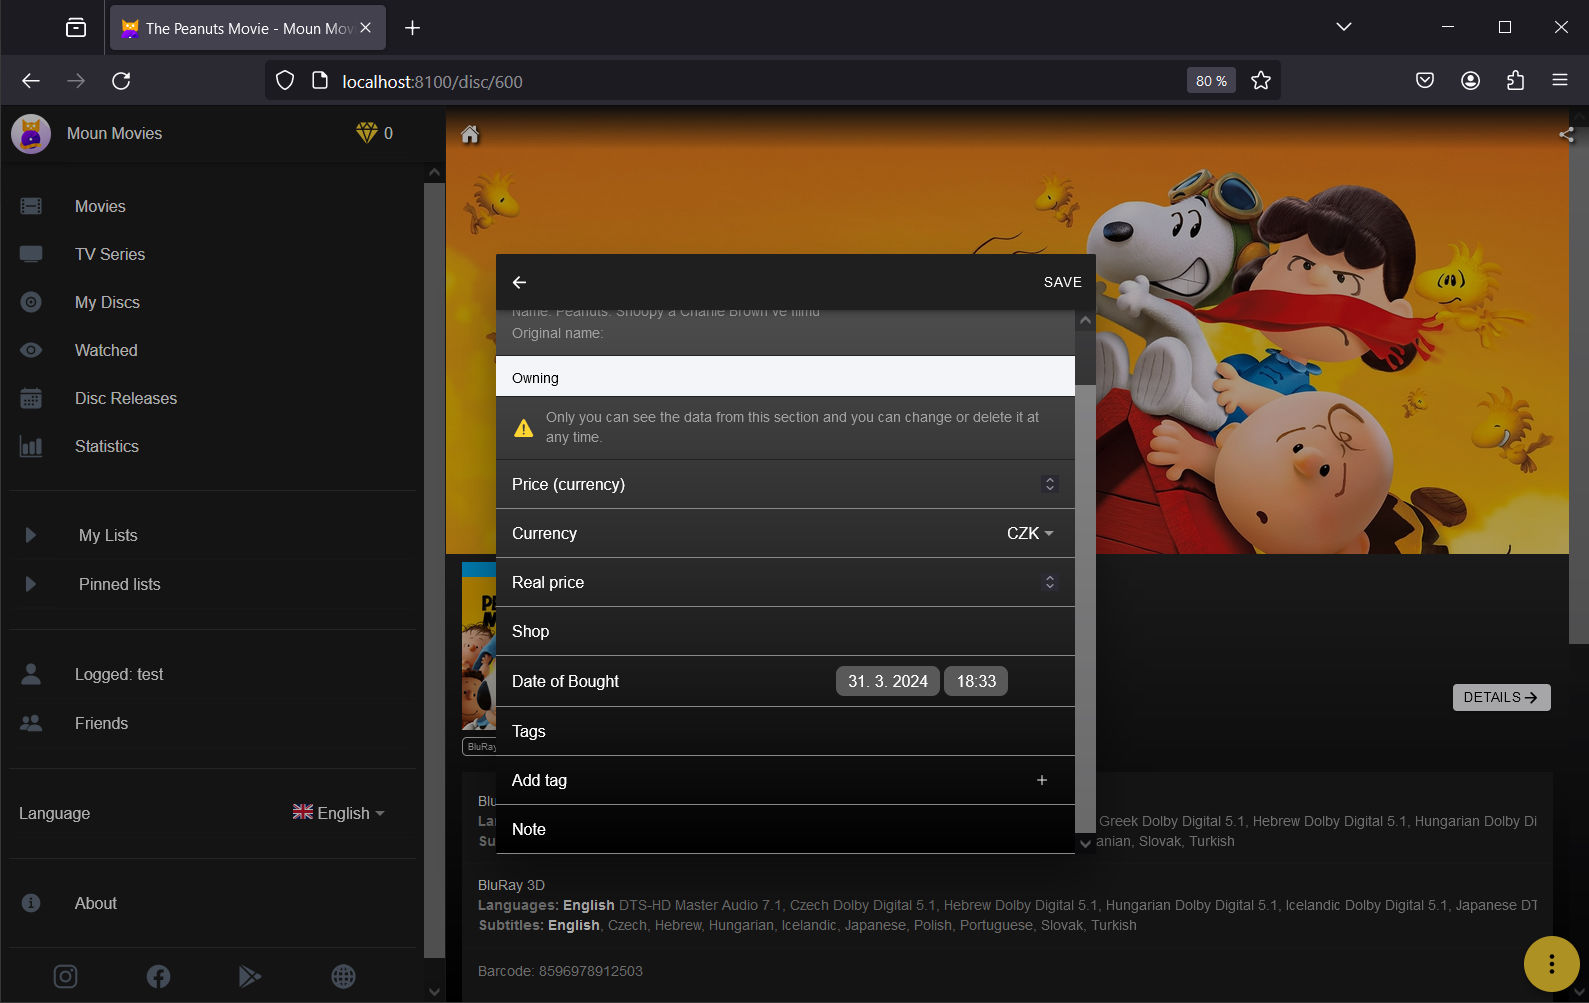Expand the My Lists section
Image resolution: width=1589 pixels, height=1003 pixels.
pyautogui.click(x=31, y=535)
